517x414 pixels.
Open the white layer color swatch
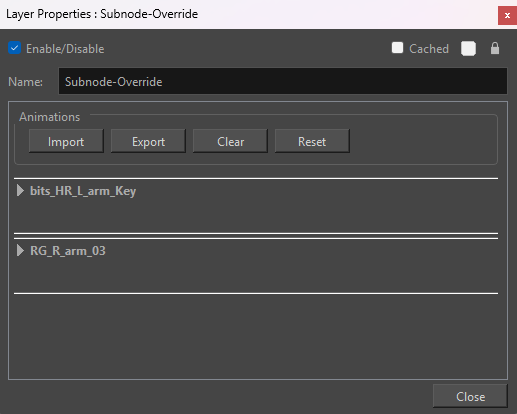coord(468,49)
